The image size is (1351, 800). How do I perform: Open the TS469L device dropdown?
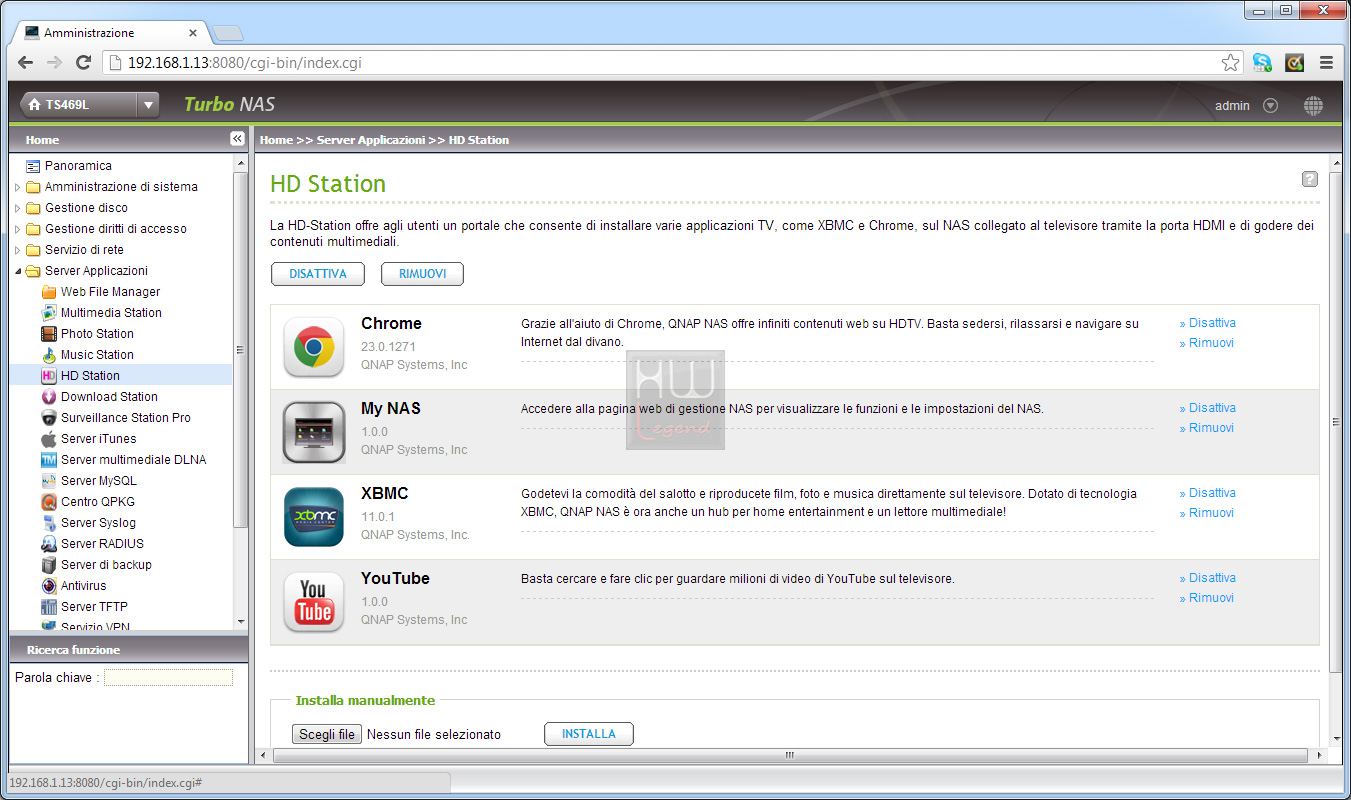coord(148,104)
